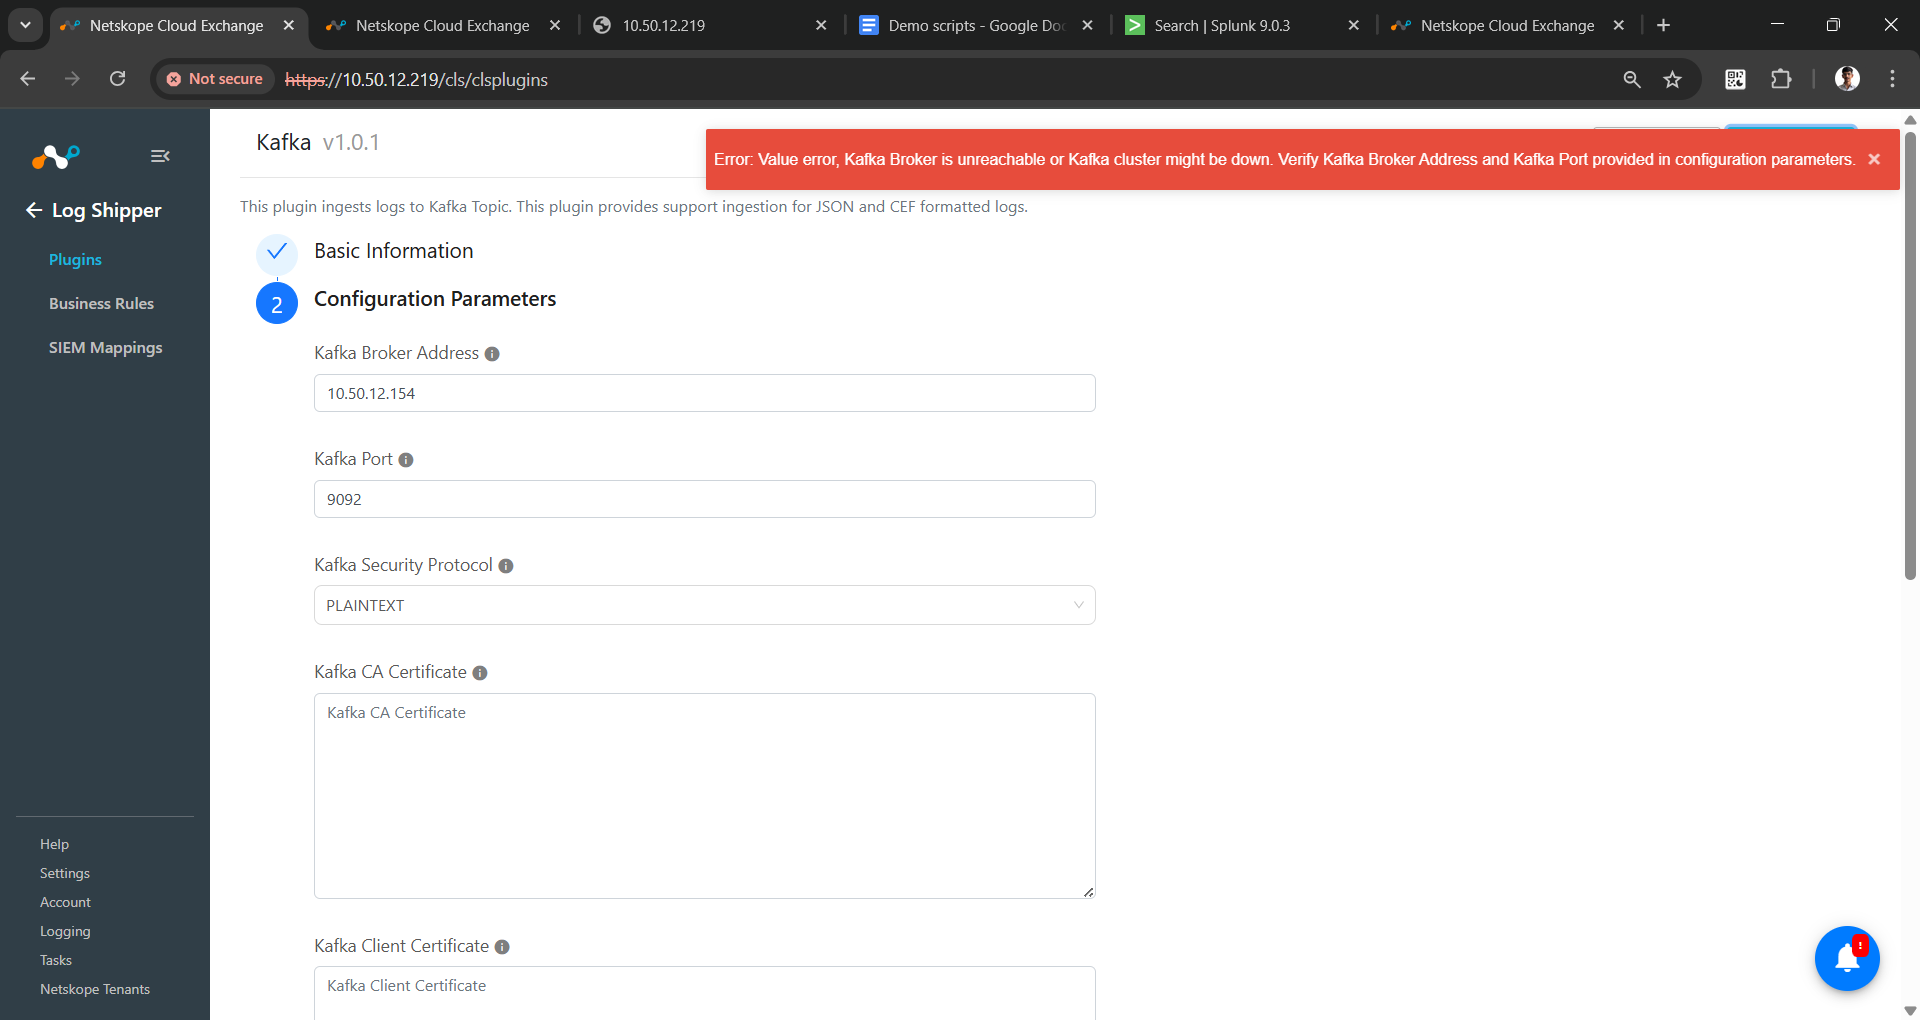Bookmark this page with the star icon
1920x1020 pixels.
point(1672,79)
